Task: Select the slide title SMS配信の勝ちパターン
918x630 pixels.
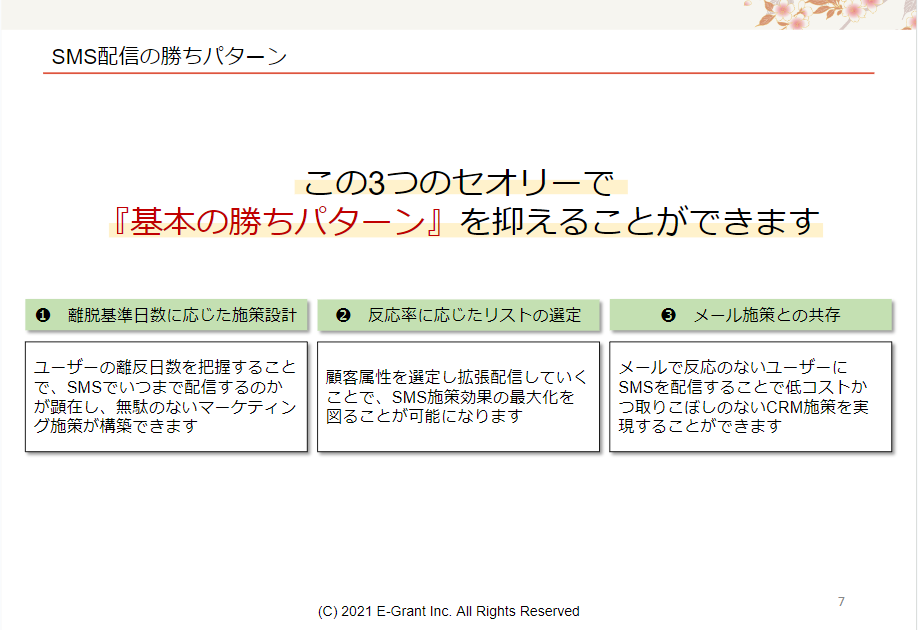Action: tap(169, 56)
